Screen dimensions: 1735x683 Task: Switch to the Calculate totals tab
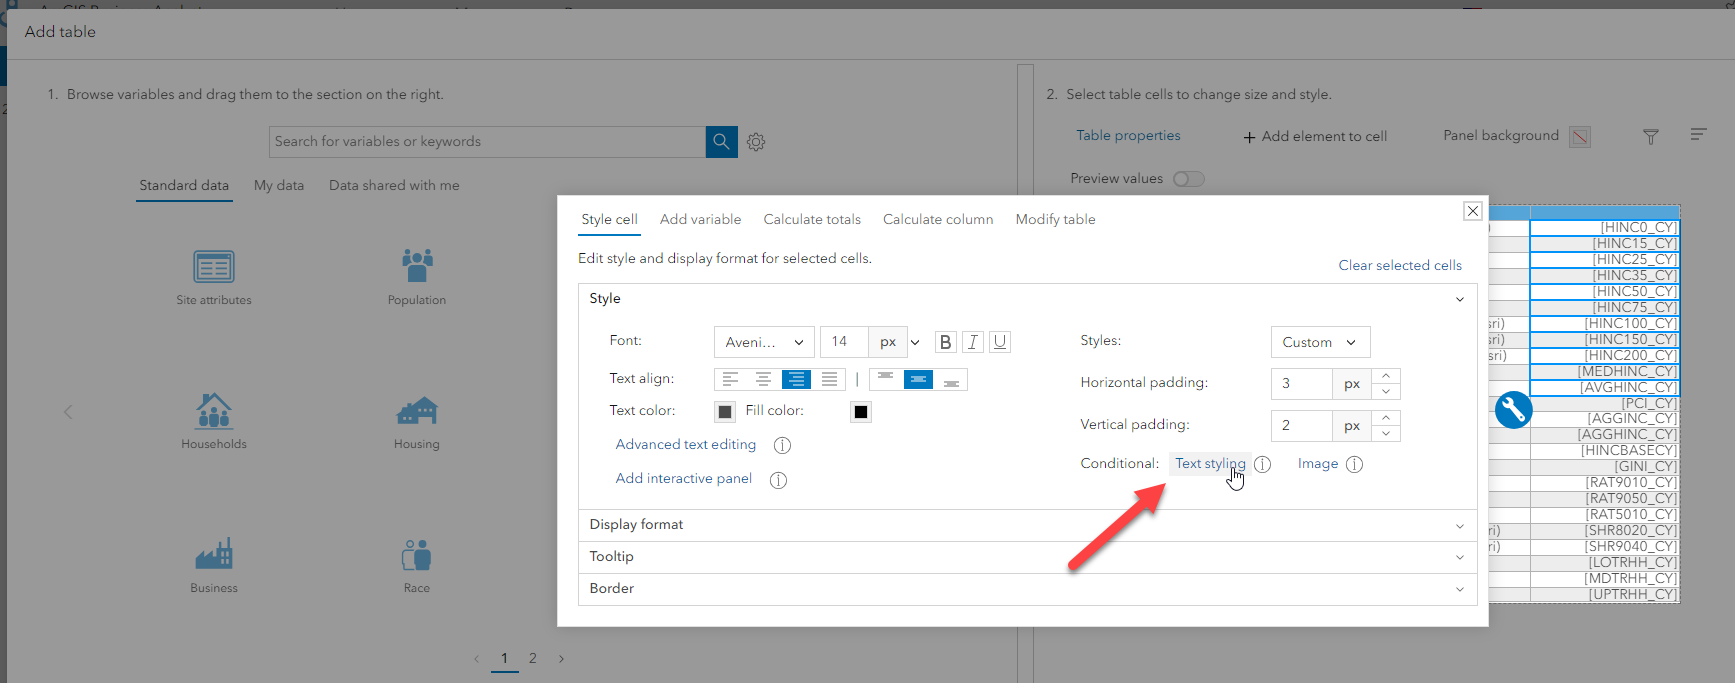(812, 220)
